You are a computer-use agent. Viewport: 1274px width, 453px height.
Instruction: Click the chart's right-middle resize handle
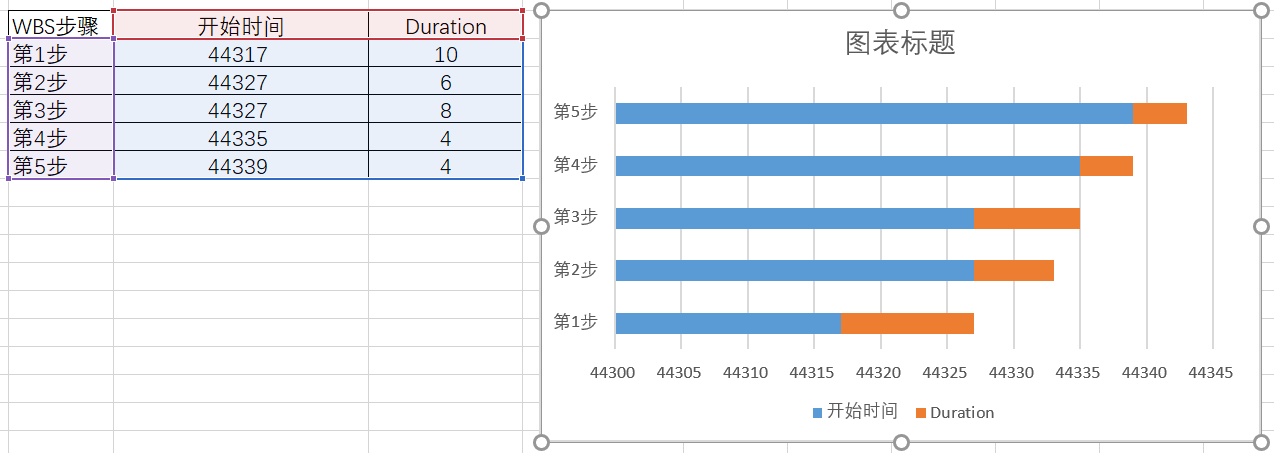click(1260, 227)
